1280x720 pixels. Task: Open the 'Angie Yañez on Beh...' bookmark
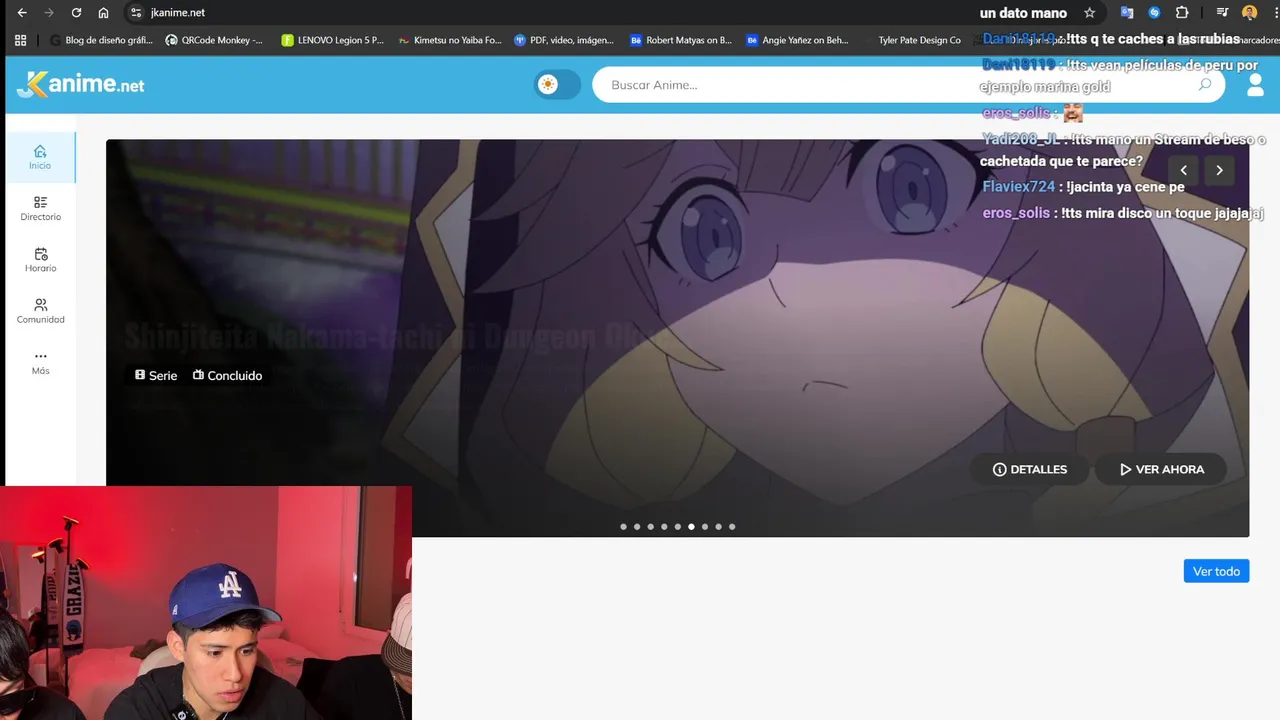click(x=798, y=40)
